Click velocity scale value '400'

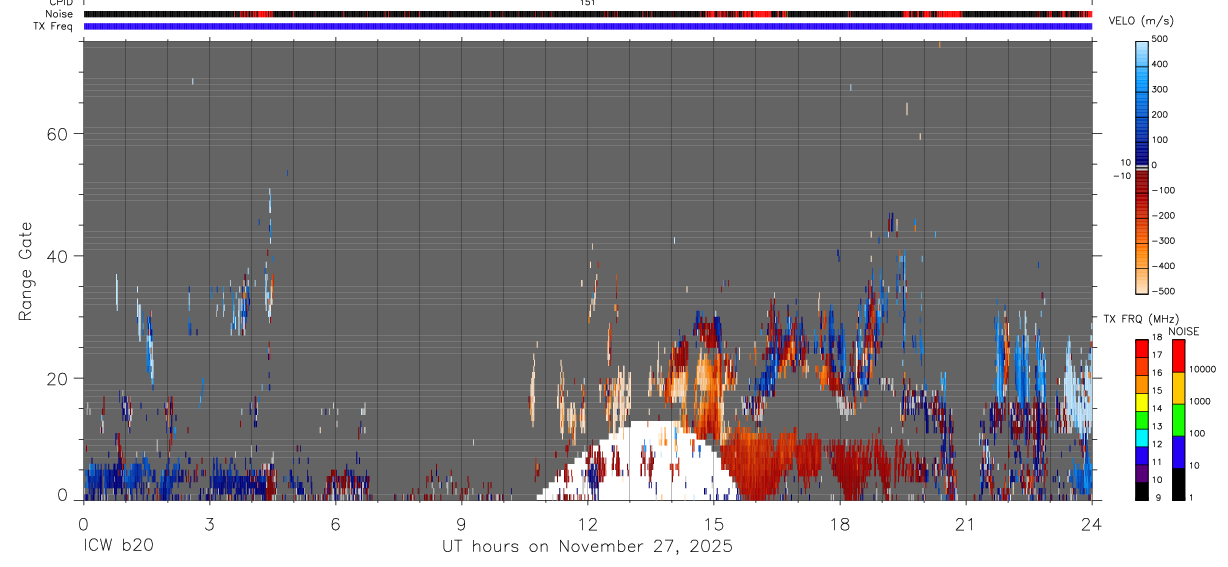point(1160,64)
